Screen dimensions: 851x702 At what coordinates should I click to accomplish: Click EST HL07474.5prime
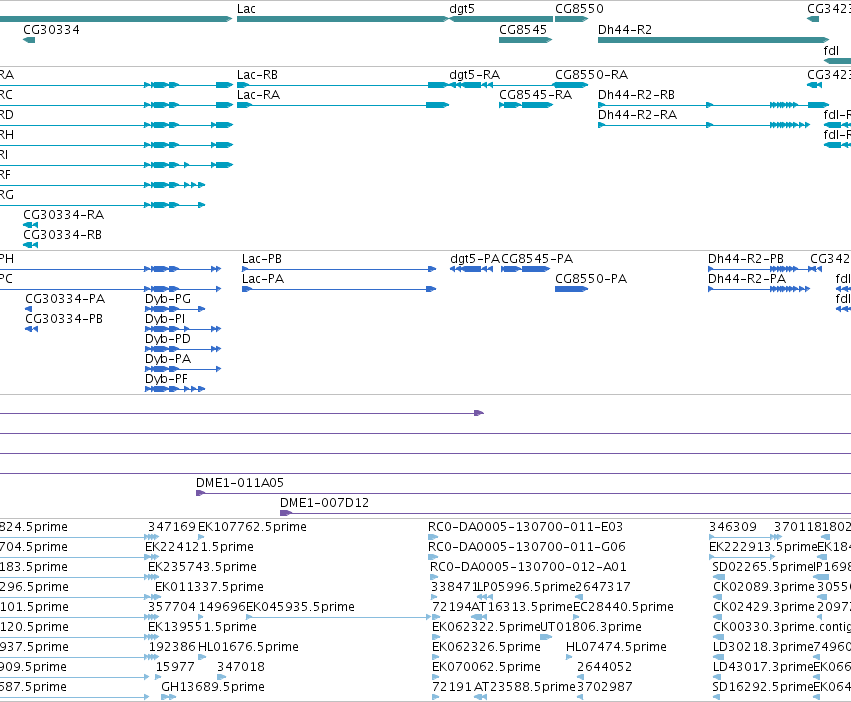click(x=616, y=647)
